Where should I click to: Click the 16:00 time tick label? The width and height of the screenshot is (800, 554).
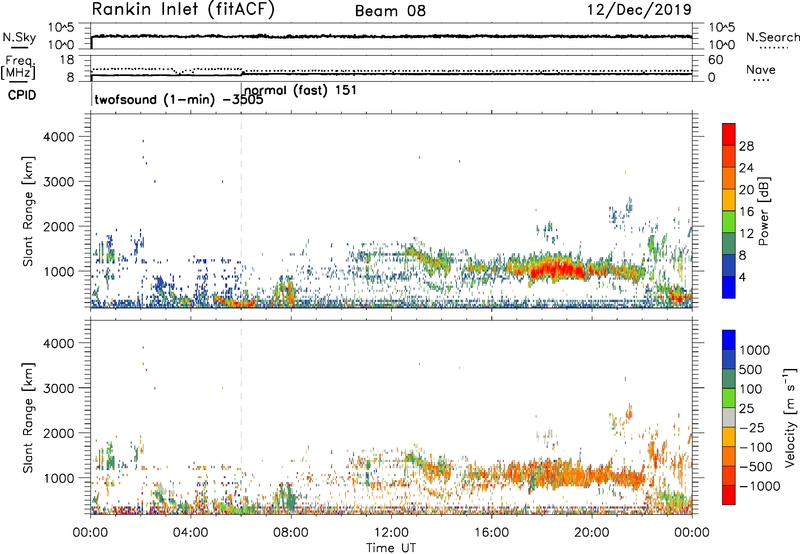click(491, 533)
